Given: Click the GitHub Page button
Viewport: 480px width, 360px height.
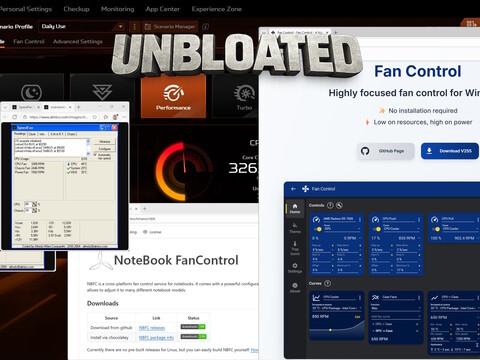Looking at the screenshot, I should [x=386, y=151].
